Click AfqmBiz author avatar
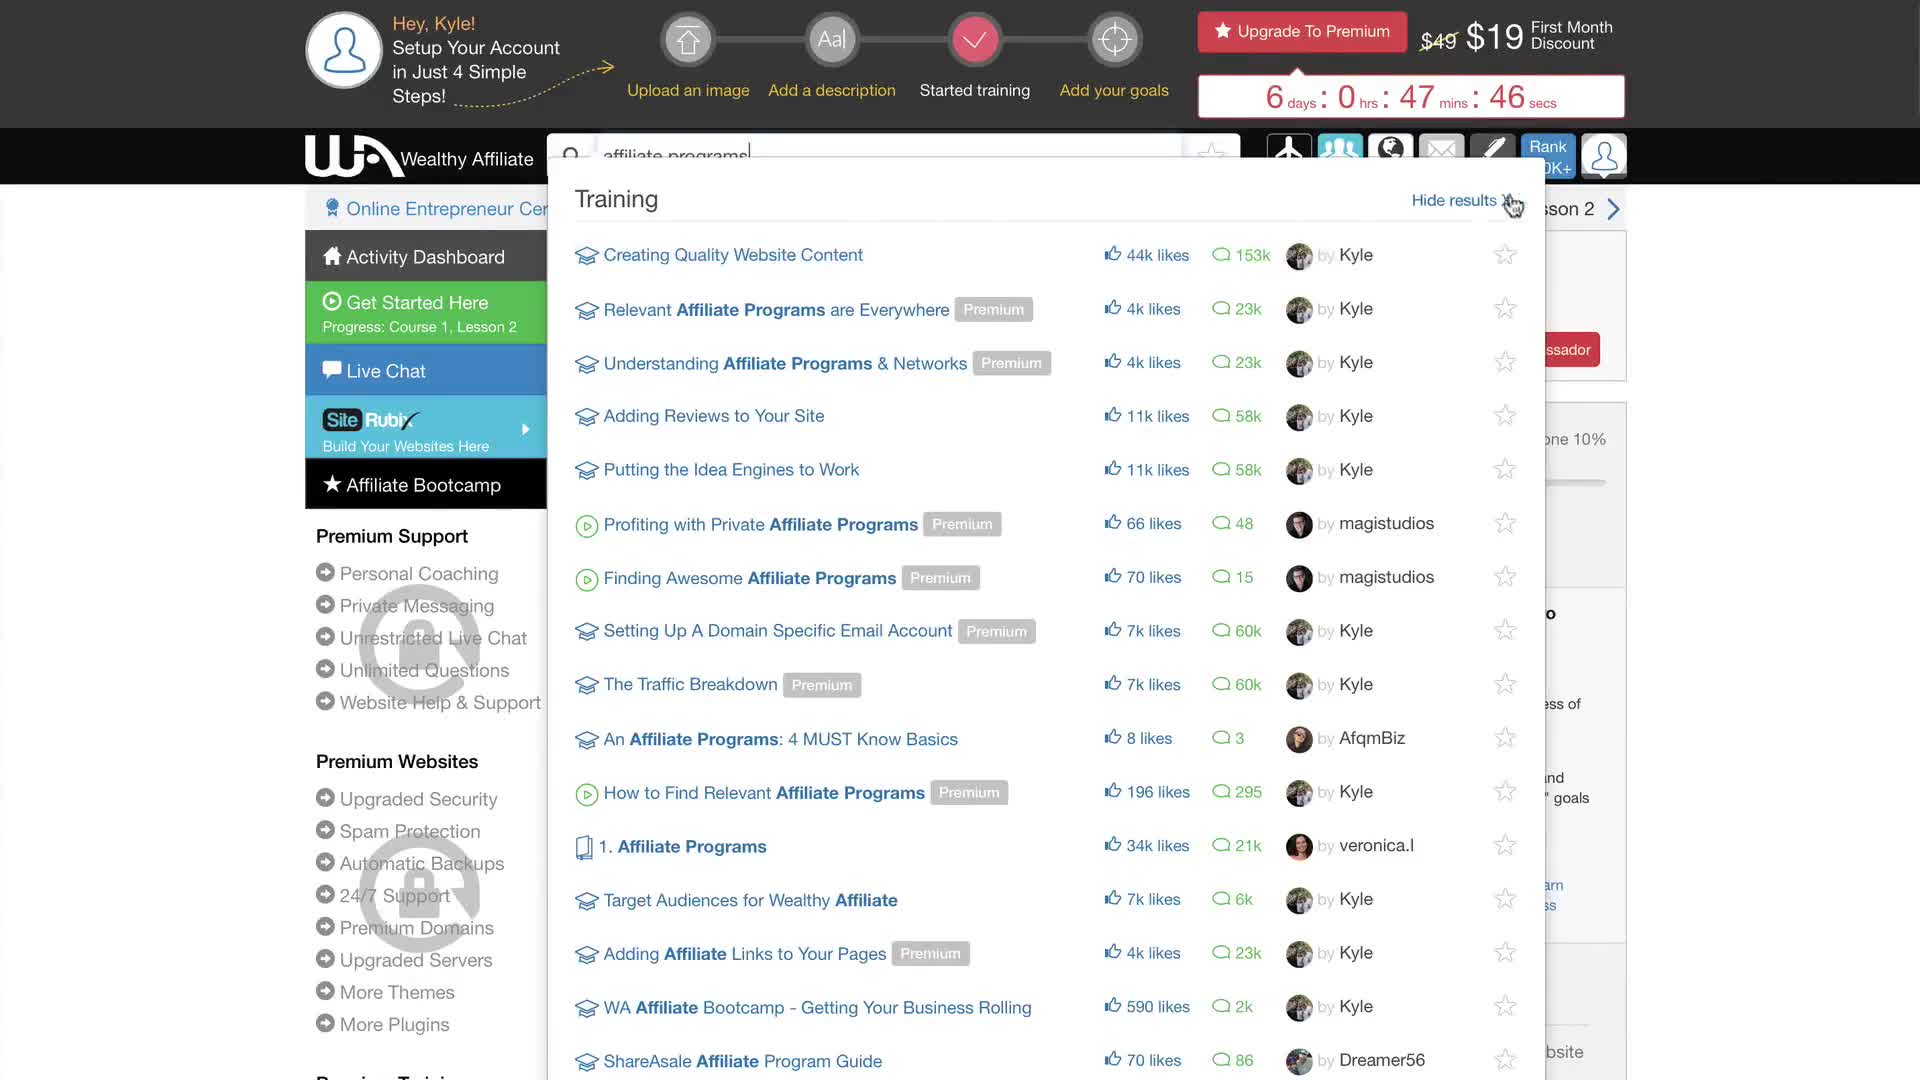The image size is (1920, 1080). [1299, 739]
